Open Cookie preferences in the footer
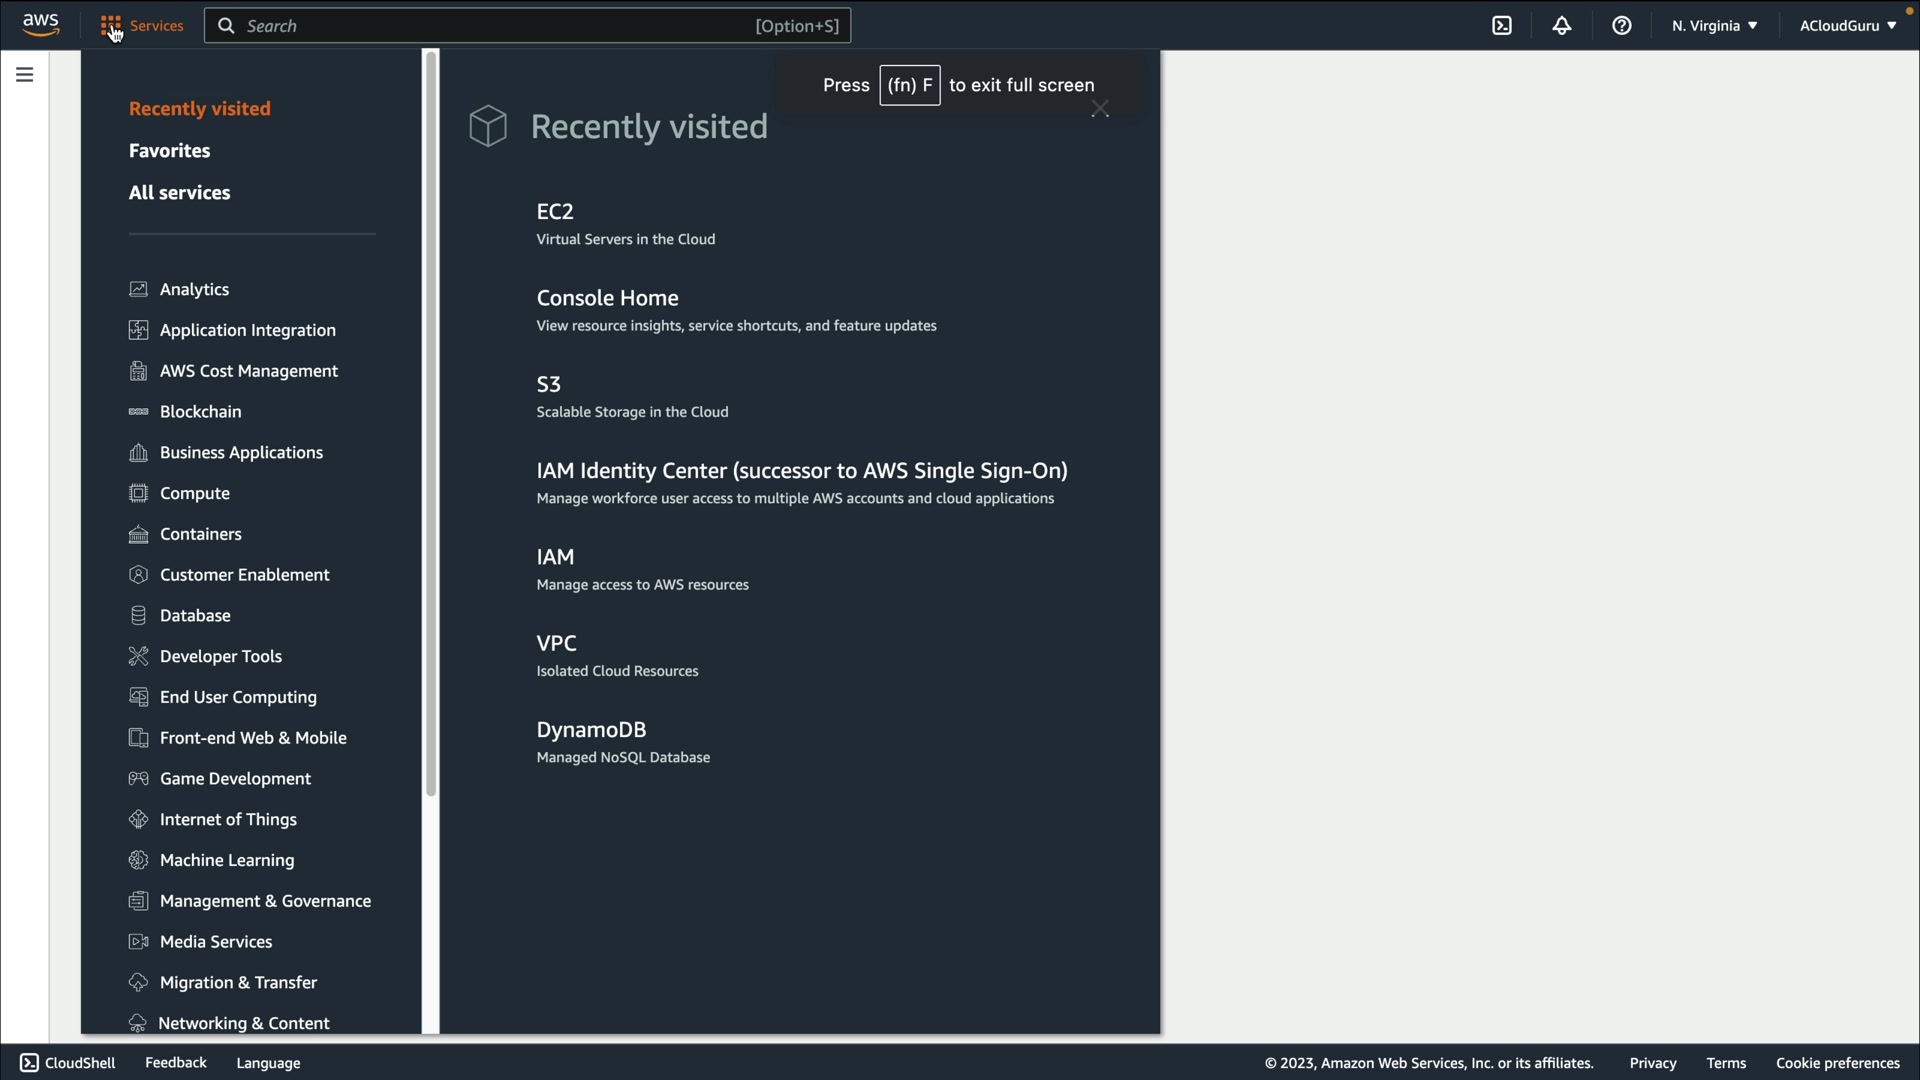 pyautogui.click(x=1837, y=1063)
